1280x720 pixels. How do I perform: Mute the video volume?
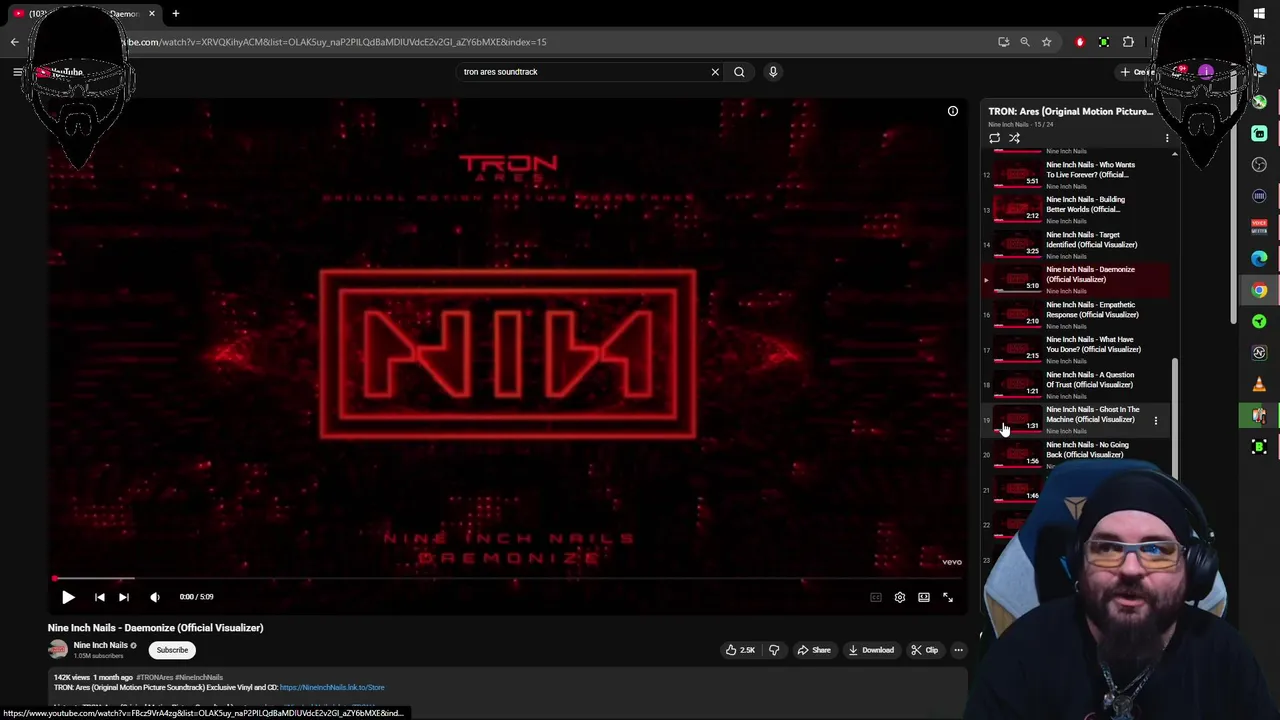point(155,597)
